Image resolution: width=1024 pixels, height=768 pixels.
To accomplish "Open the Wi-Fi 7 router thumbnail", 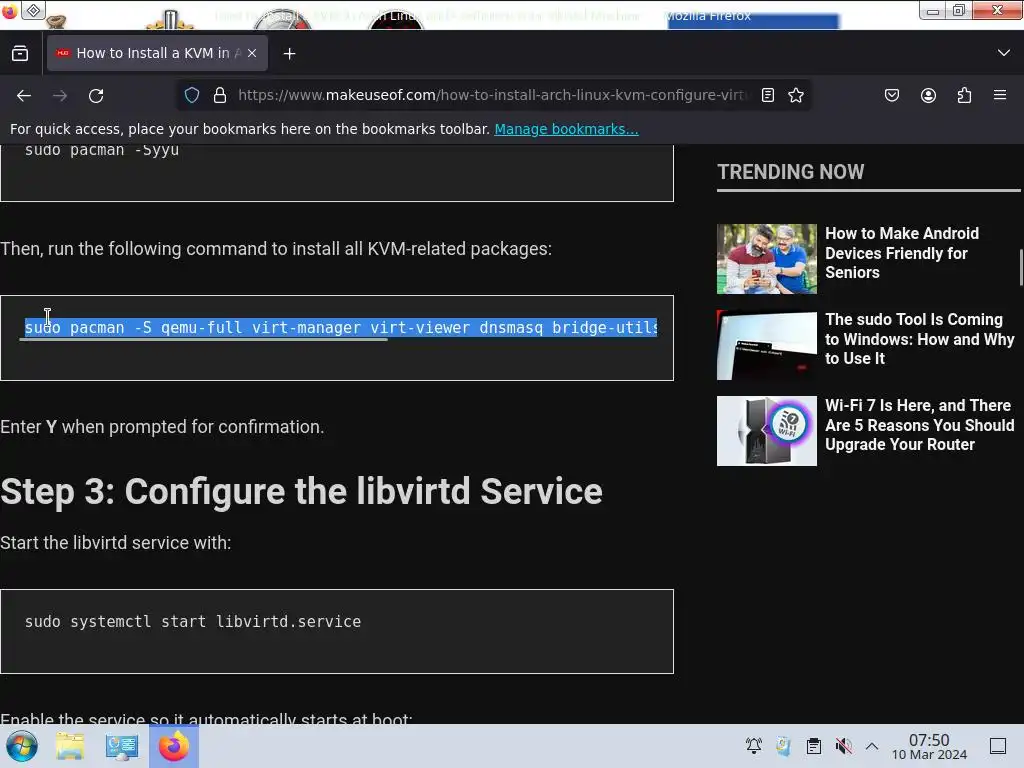I will coord(767,431).
